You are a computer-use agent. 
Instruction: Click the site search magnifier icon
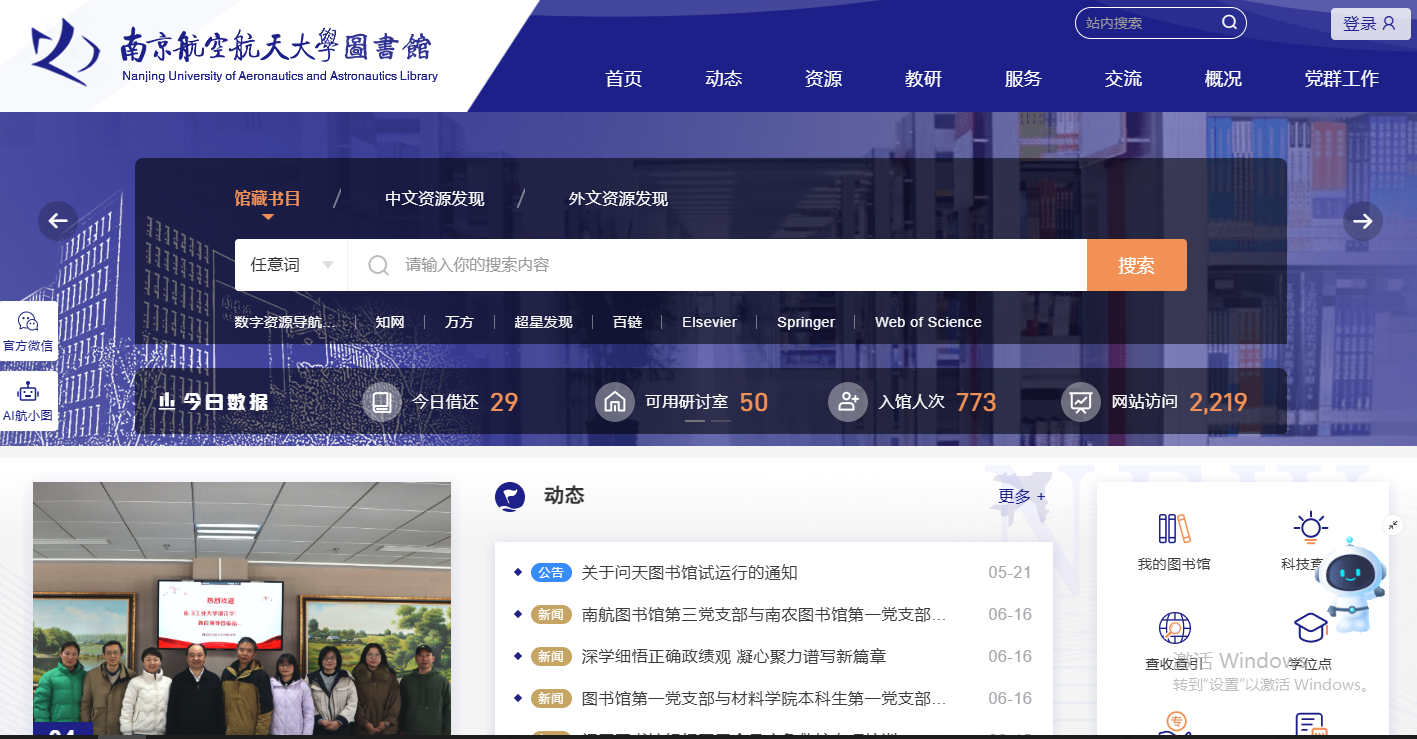point(1229,23)
